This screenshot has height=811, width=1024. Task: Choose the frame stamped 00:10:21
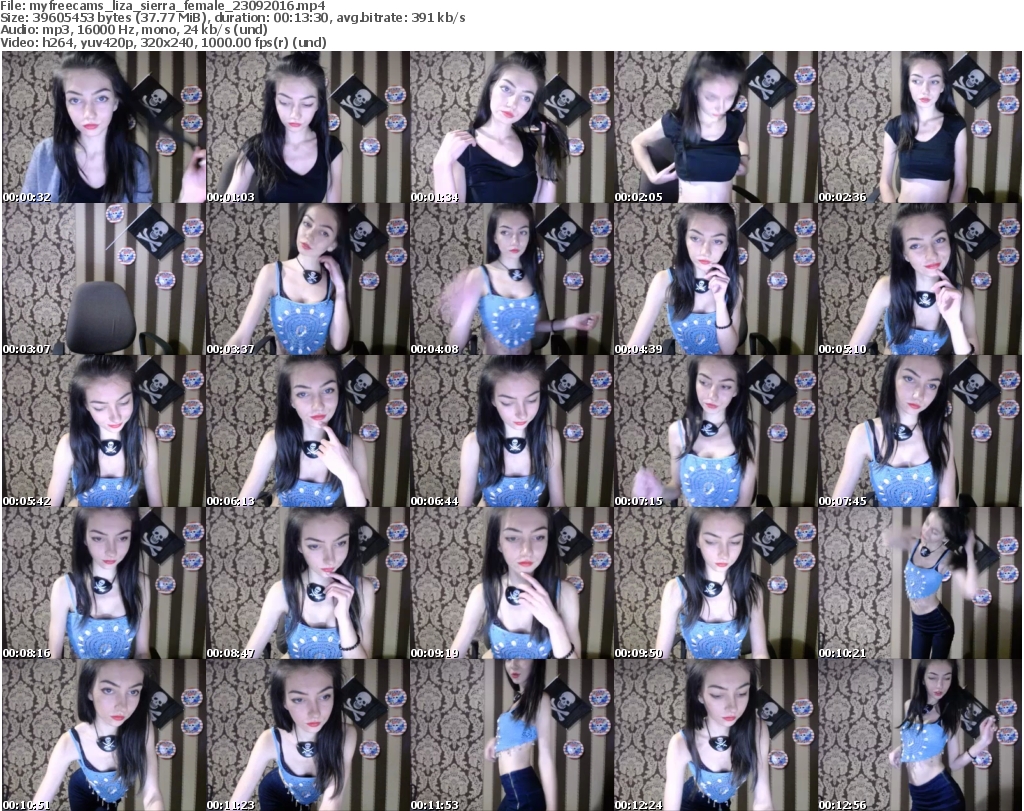(x=920, y=584)
